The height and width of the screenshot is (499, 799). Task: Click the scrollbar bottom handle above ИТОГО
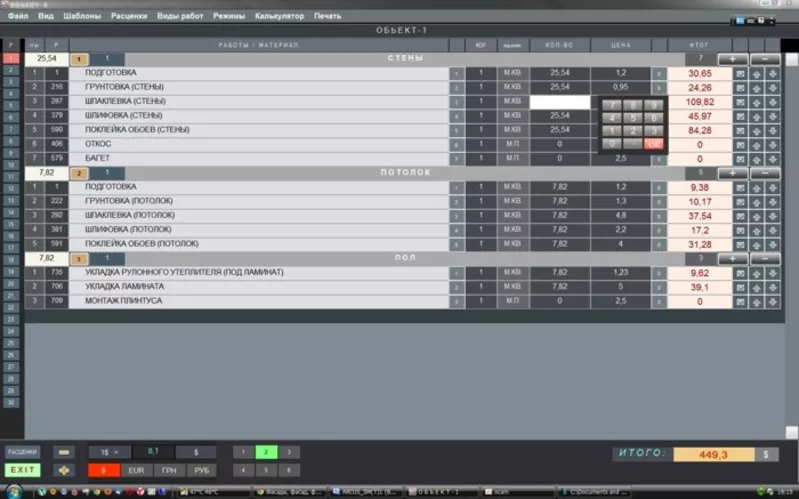[791, 432]
